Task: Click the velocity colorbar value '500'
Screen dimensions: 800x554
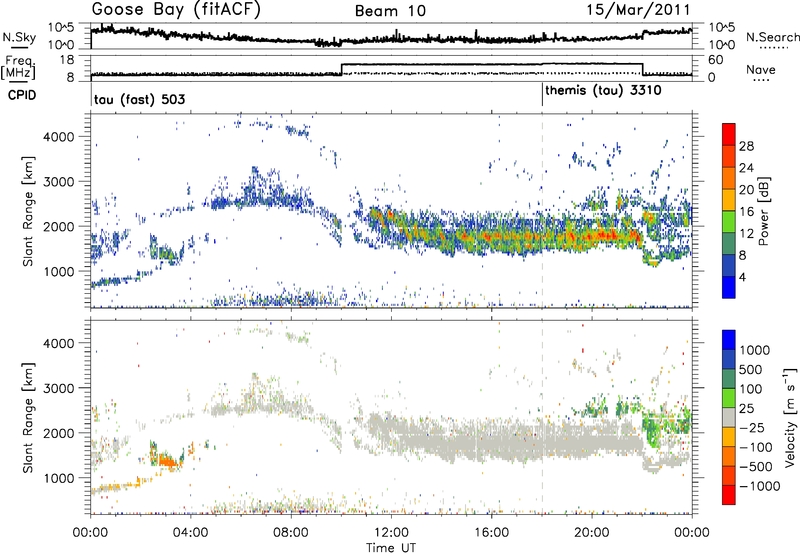Action: (751, 369)
